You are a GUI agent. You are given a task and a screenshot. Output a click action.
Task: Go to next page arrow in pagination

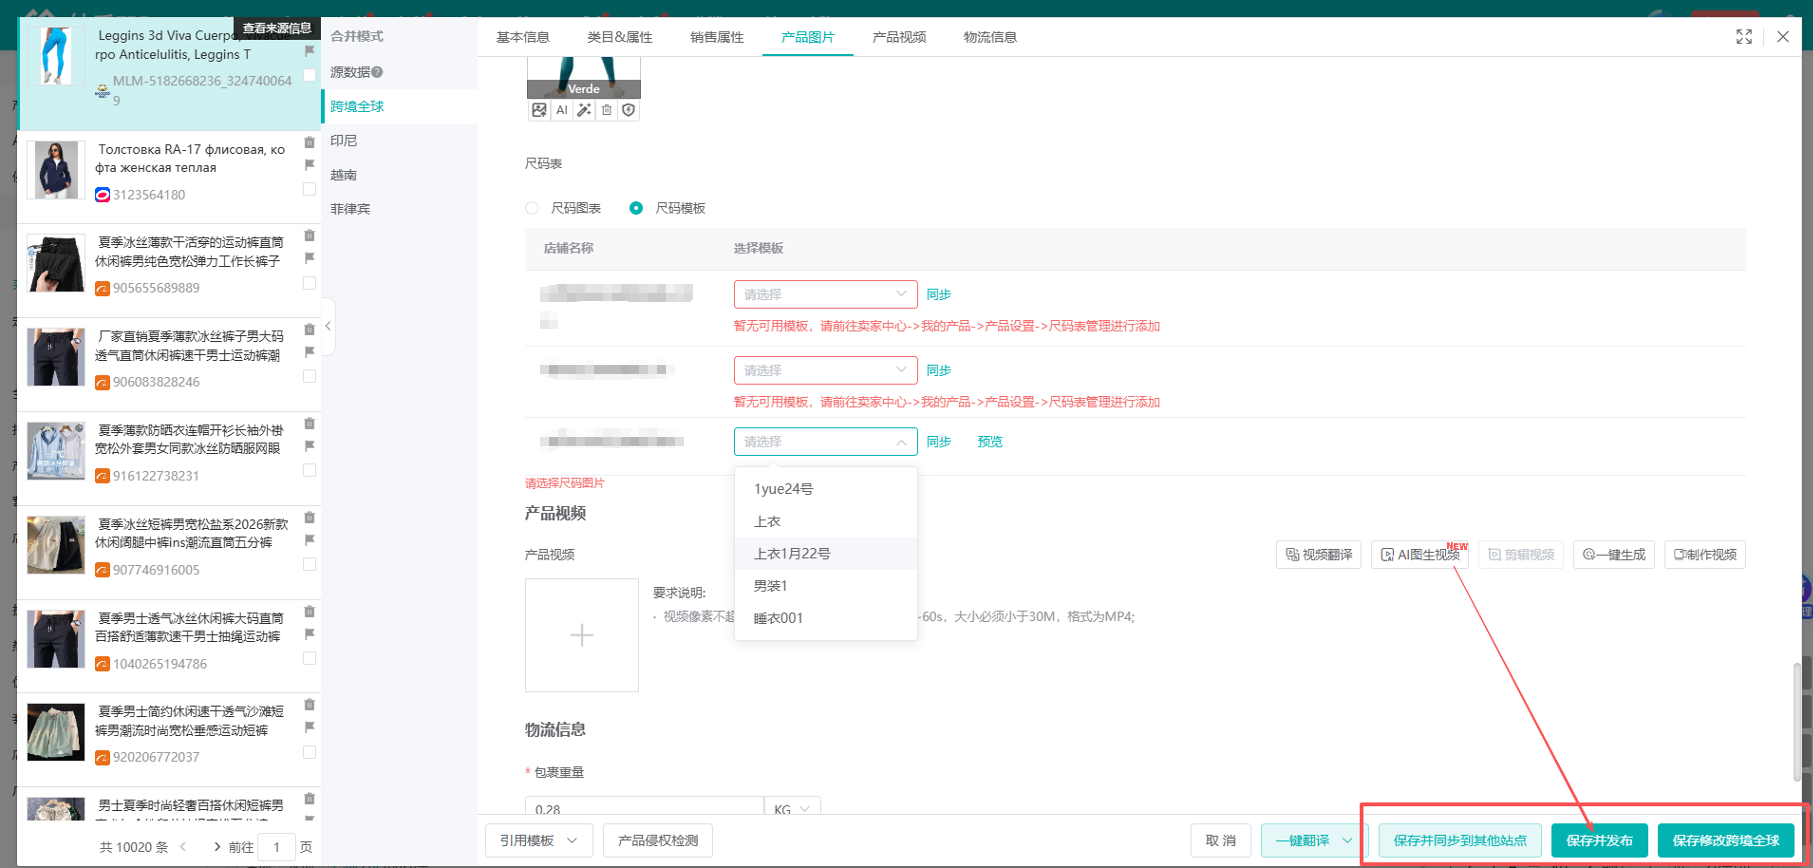[217, 847]
